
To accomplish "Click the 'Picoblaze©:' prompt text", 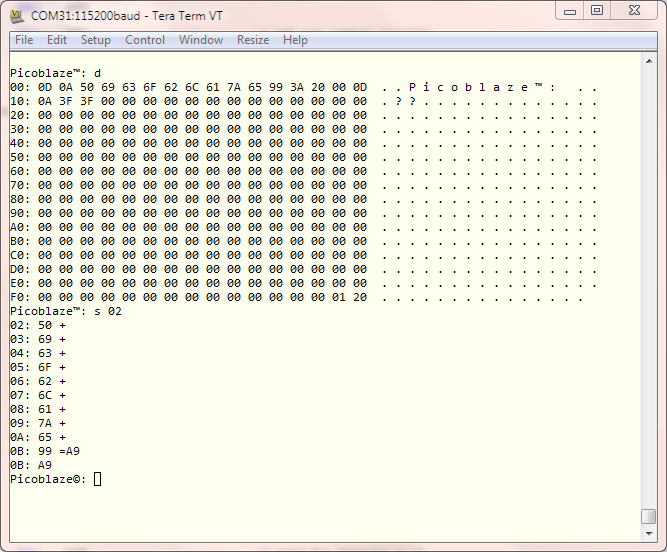I will [x=48, y=479].
